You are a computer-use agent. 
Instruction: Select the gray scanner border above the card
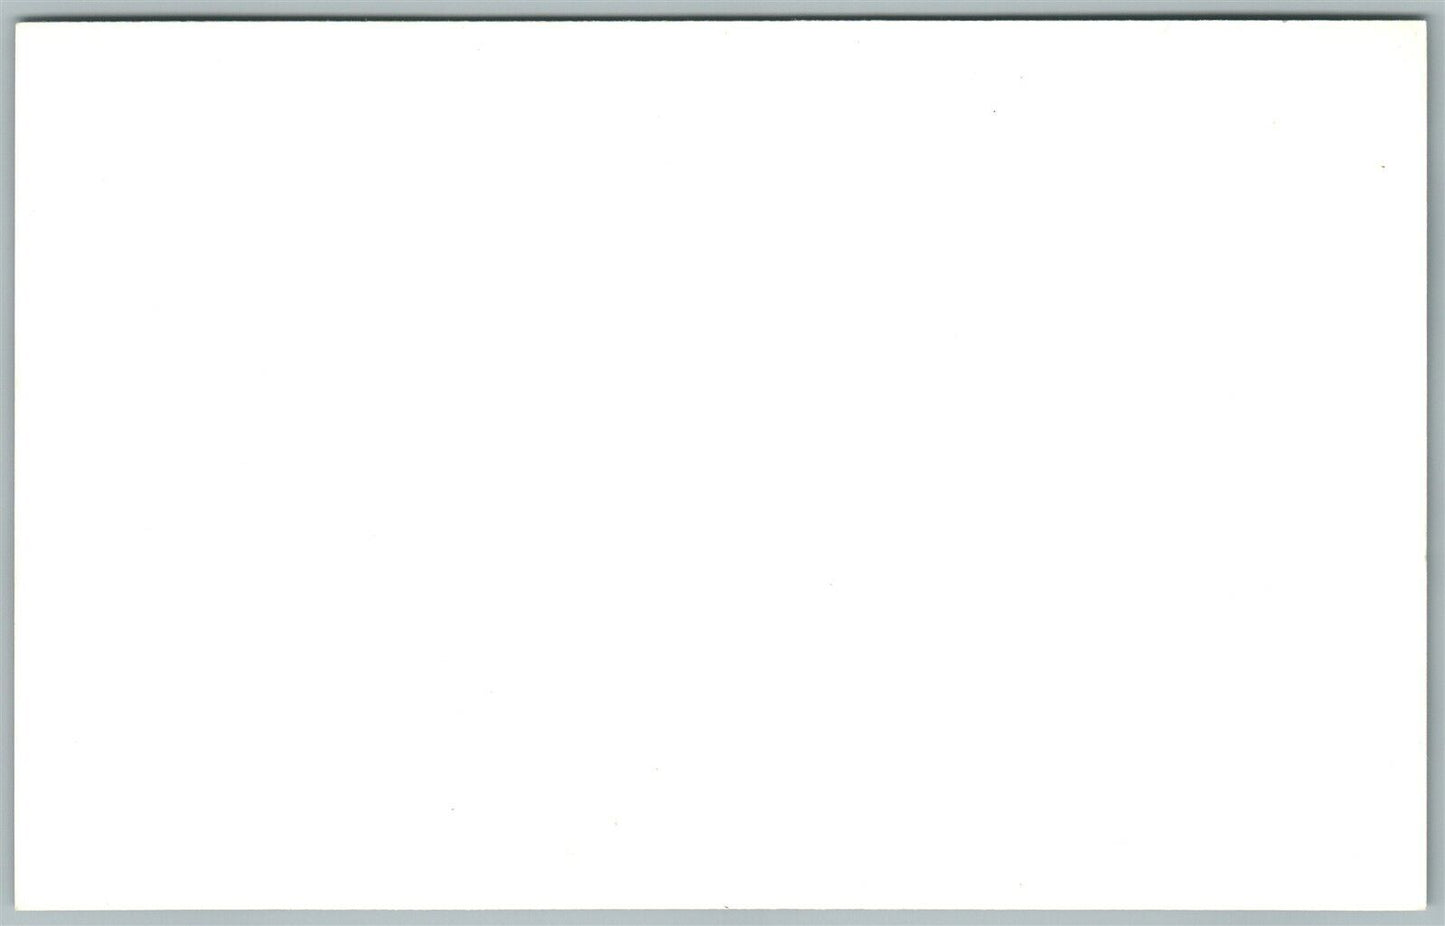[722, 8]
